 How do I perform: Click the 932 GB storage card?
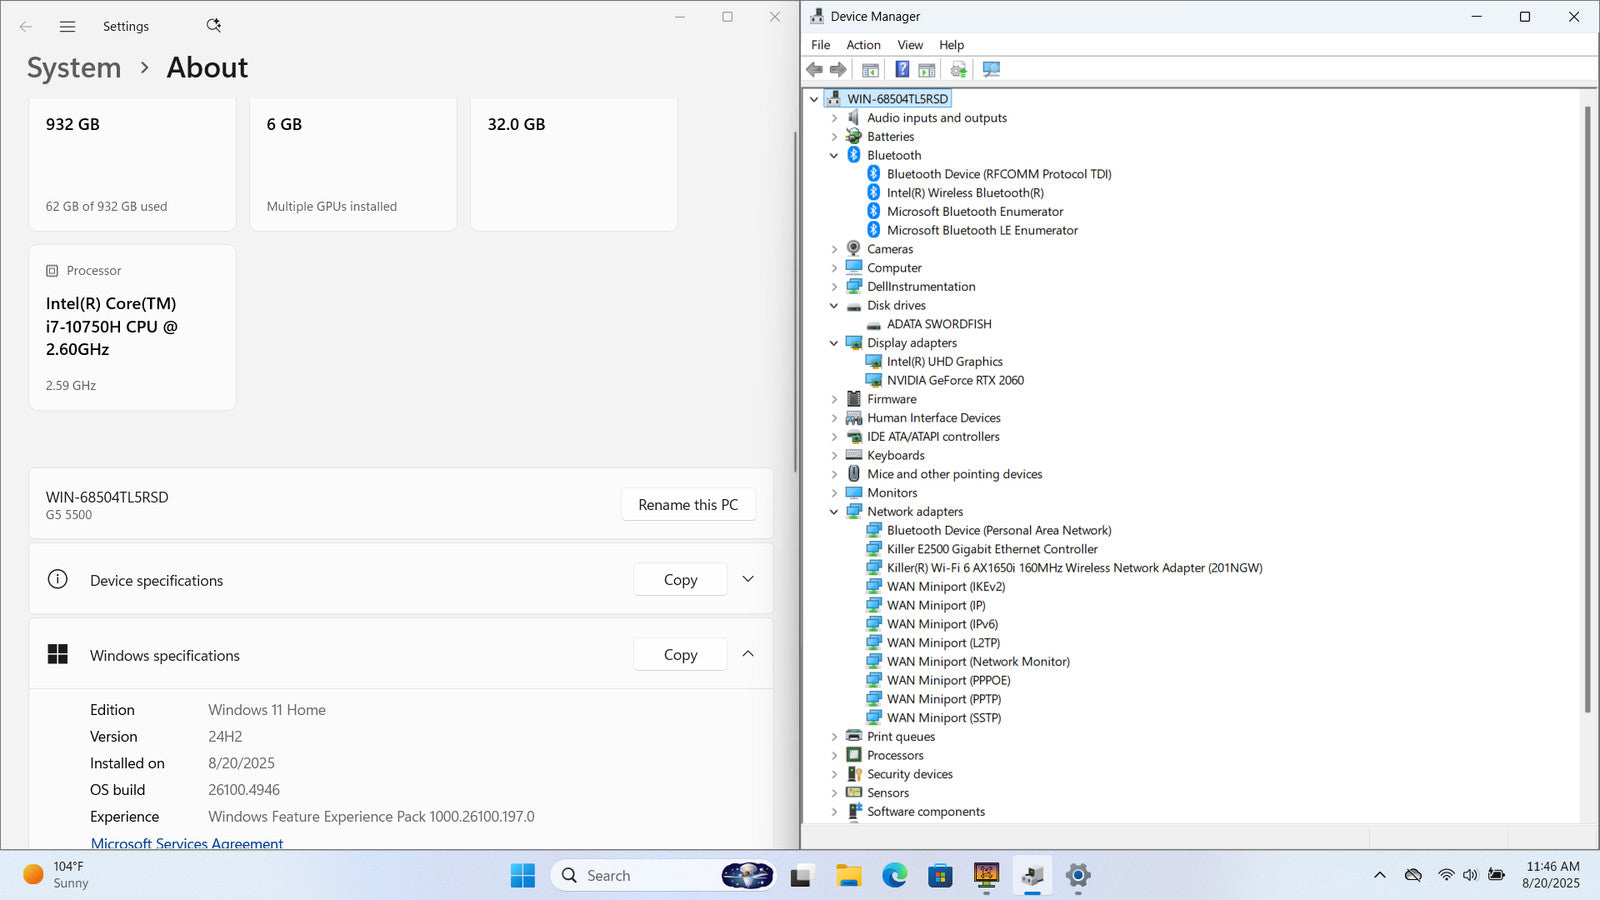[132, 164]
